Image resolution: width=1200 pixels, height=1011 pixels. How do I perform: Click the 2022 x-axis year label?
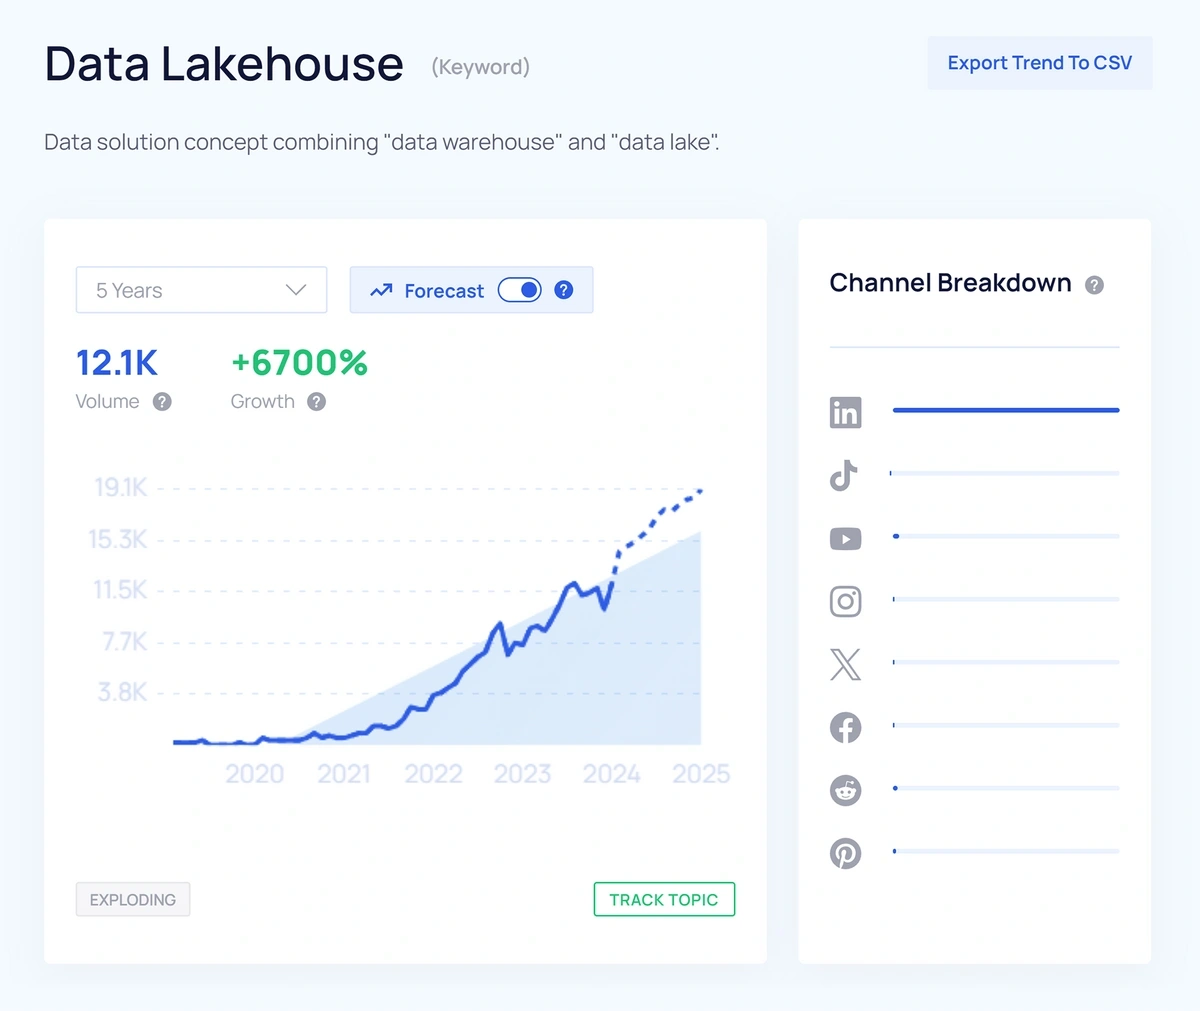(433, 774)
